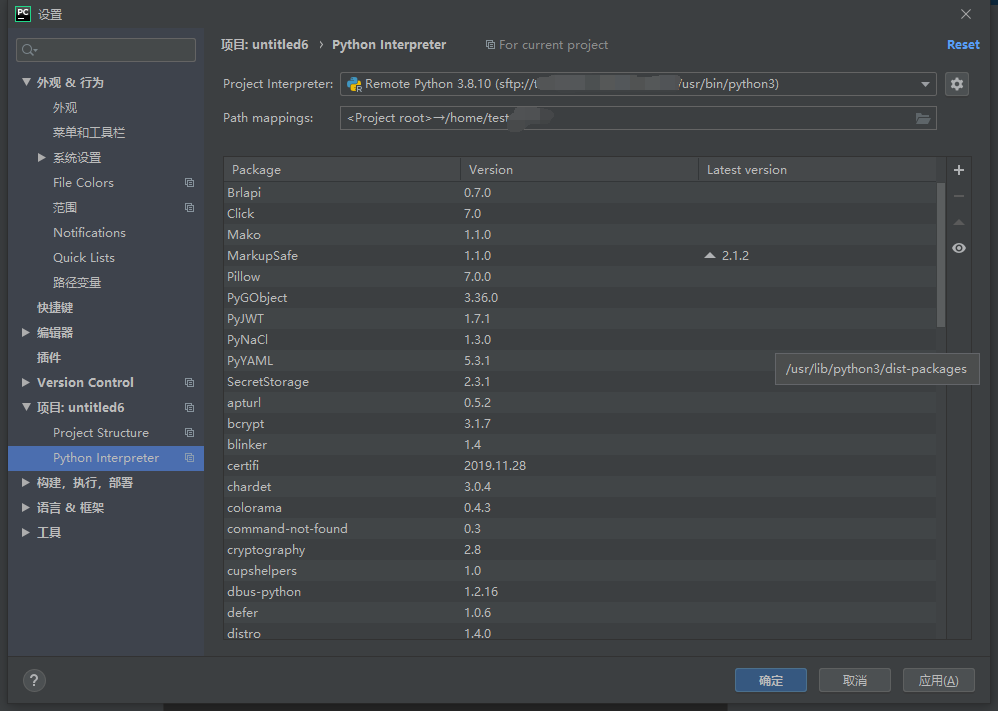Sort by Version column header
Screen dimensions: 998x711
[579, 170]
